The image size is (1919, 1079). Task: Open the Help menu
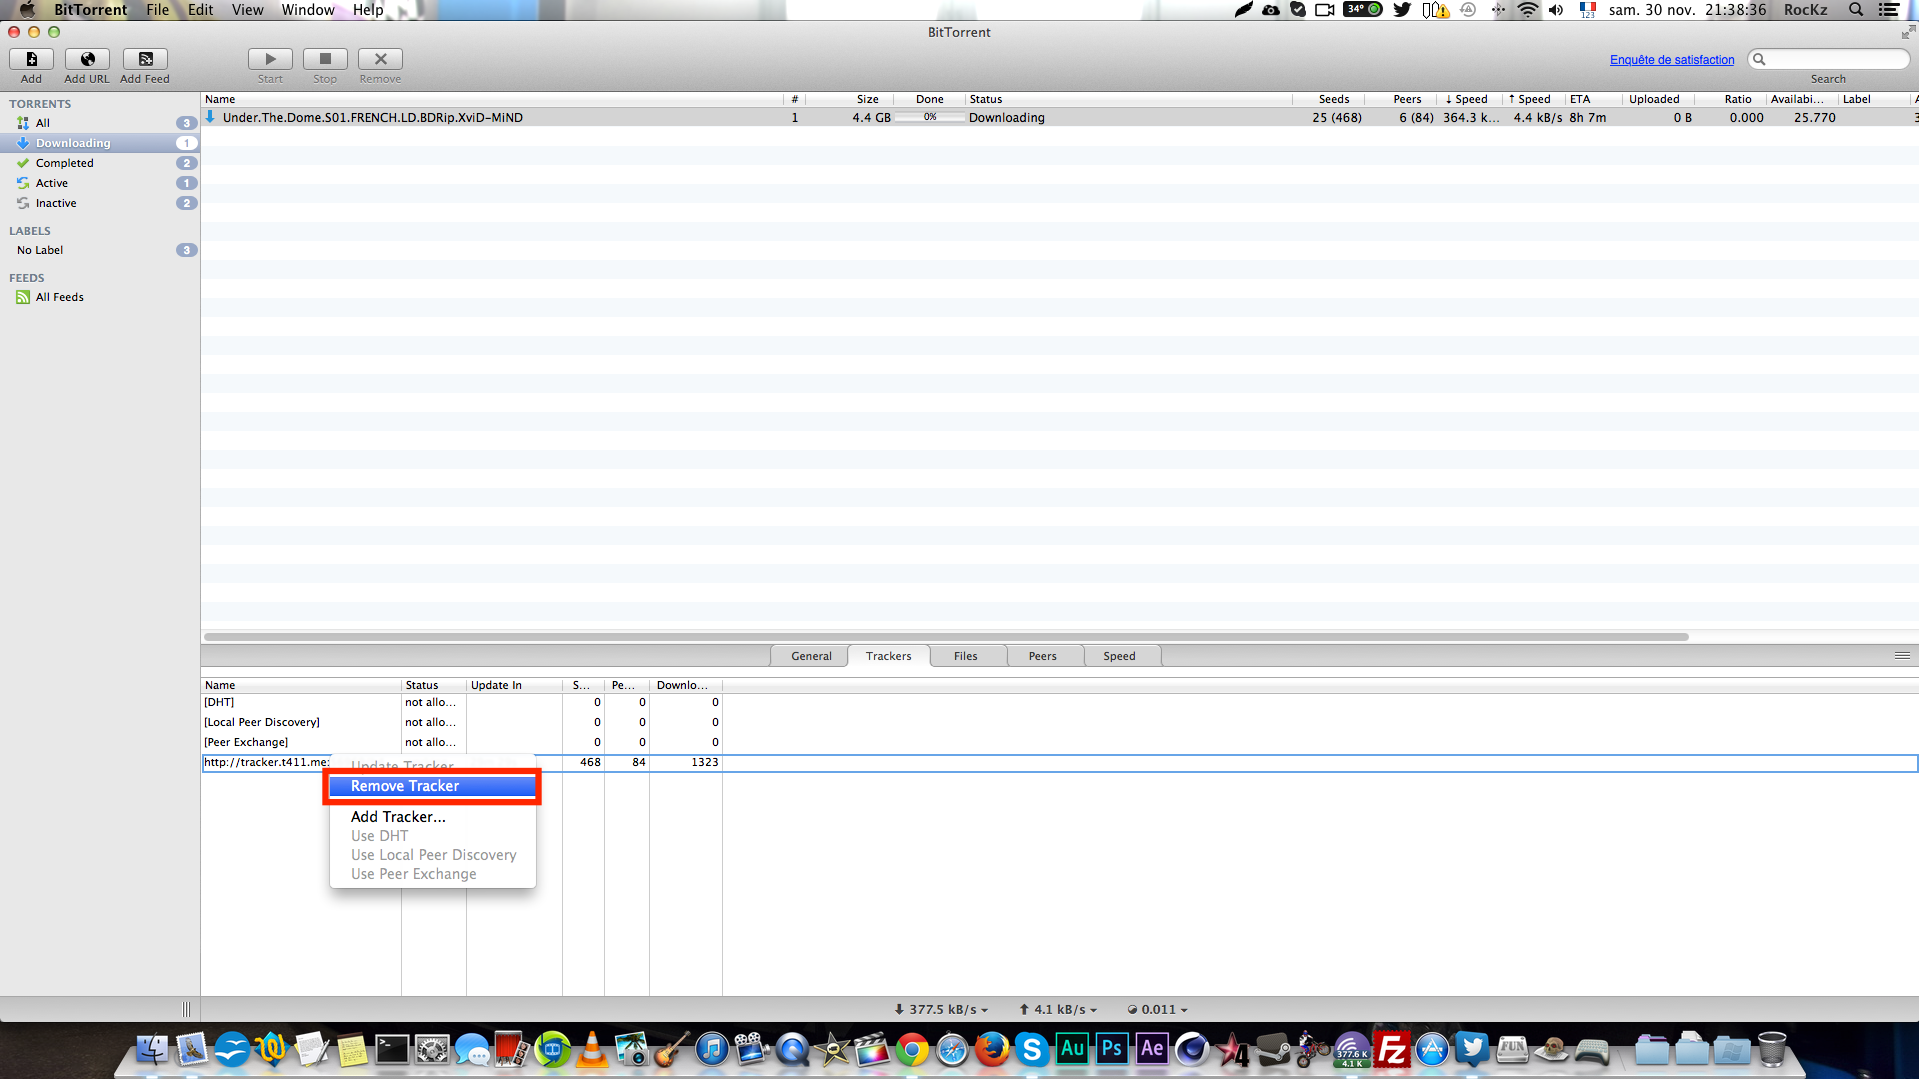[368, 10]
